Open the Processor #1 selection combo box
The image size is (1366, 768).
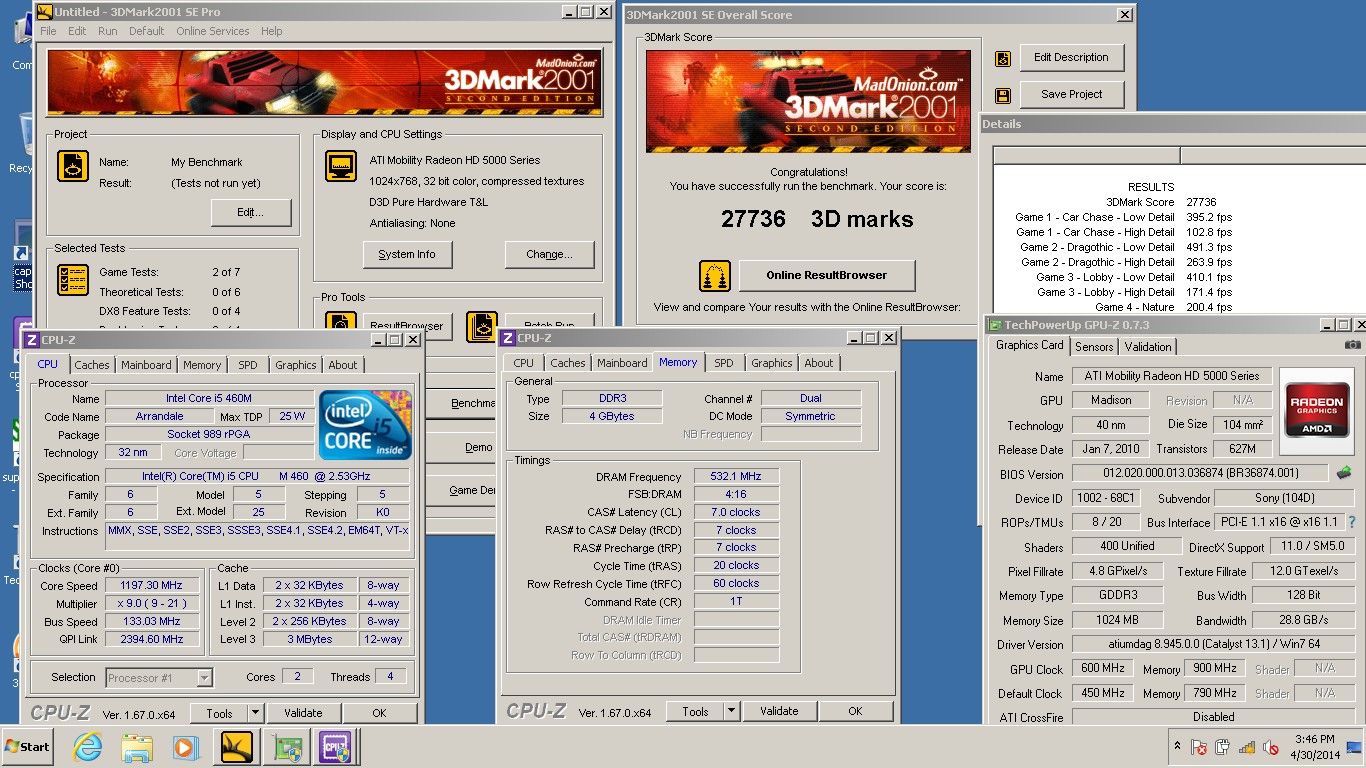point(159,678)
